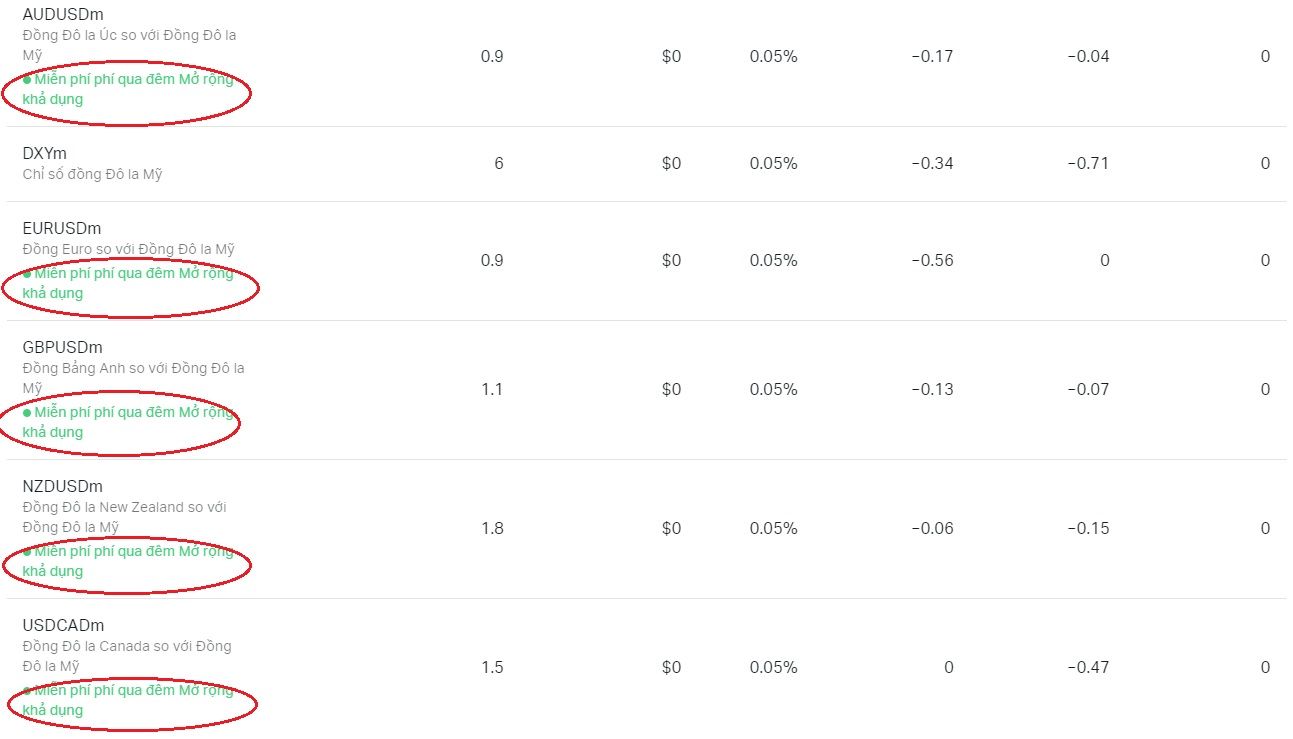The height and width of the screenshot is (739, 1293).
Task: Click the NZDUSDm spread value 1.8
Action: [492, 528]
